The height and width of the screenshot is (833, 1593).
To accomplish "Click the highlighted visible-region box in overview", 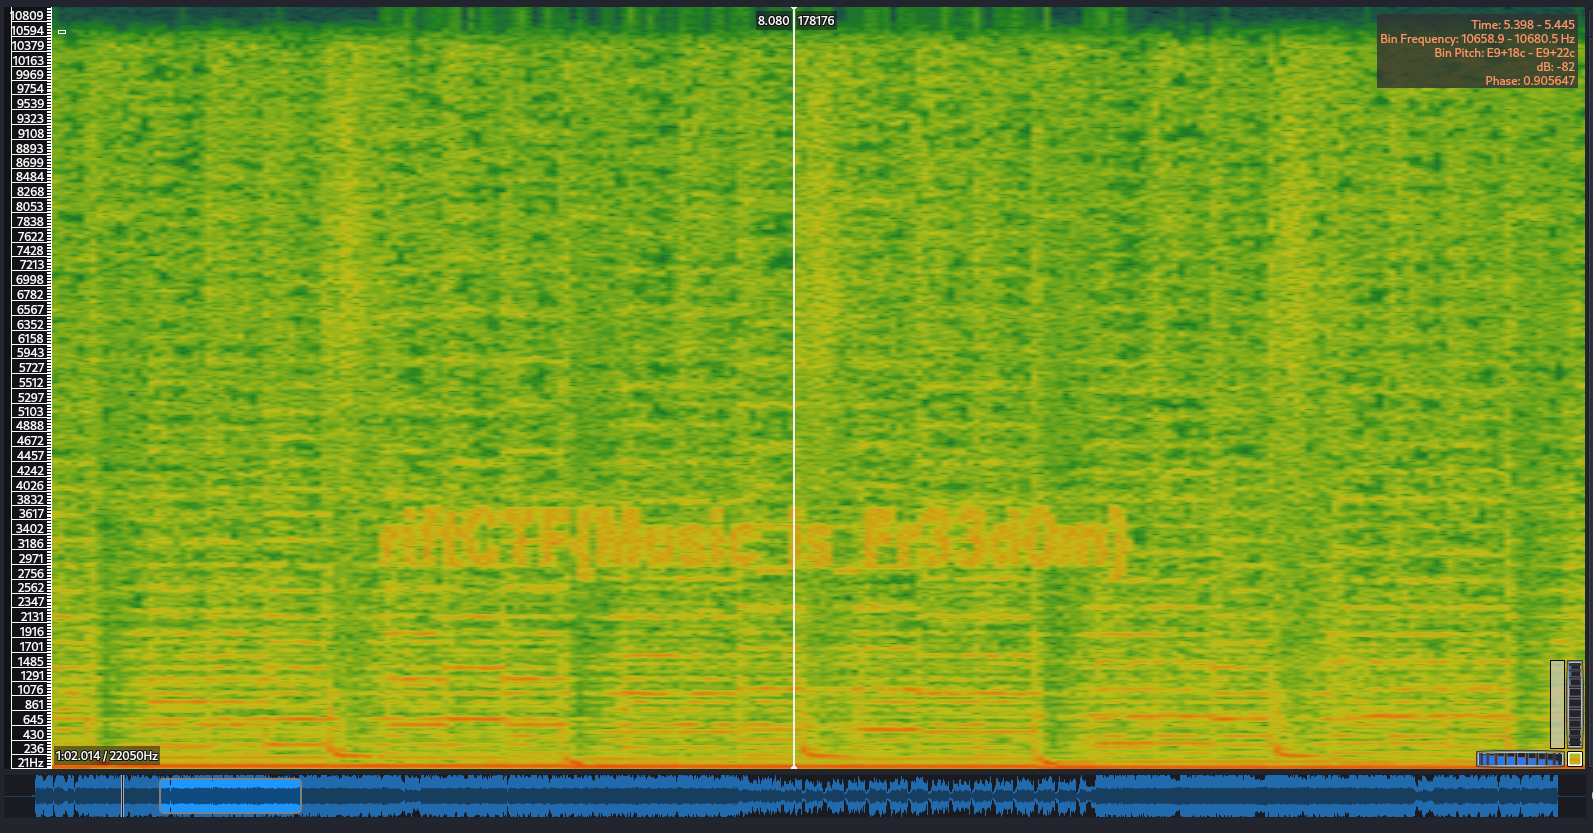I will click(230, 796).
